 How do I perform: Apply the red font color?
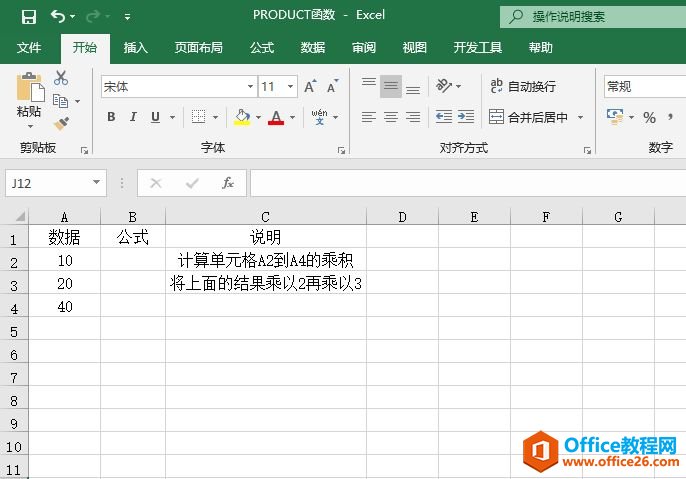(x=276, y=117)
